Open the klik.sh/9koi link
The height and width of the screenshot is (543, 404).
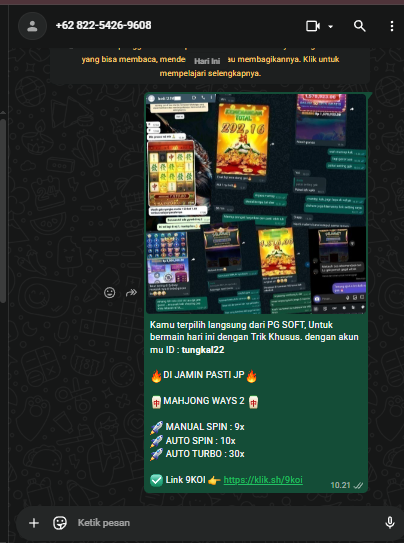click(263, 480)
